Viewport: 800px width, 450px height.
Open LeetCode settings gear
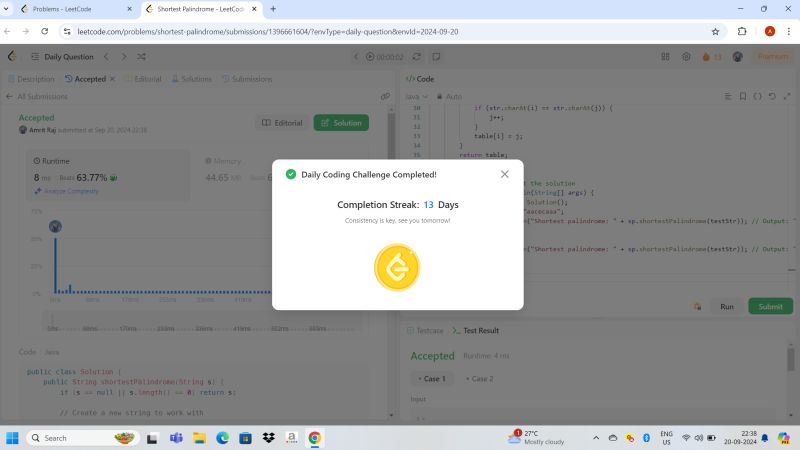pyautogui.click(x=686, y=57)
